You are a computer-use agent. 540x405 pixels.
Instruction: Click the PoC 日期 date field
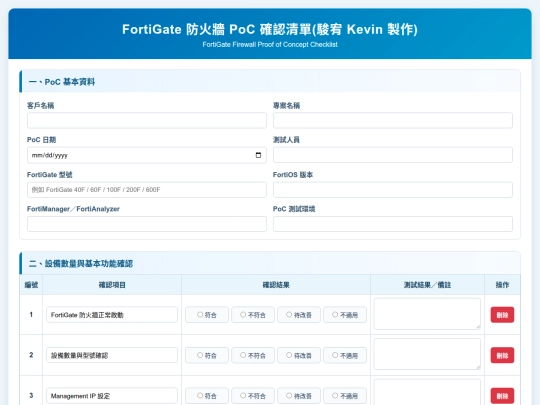[147, 155]
